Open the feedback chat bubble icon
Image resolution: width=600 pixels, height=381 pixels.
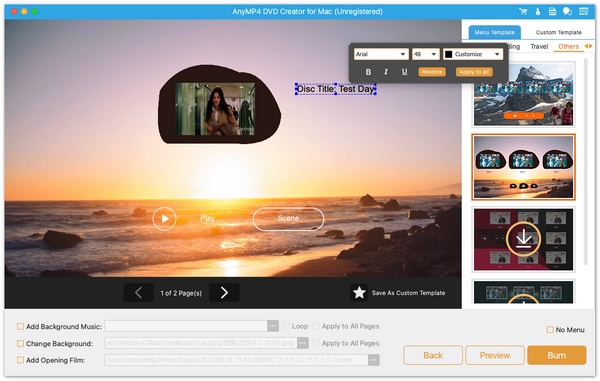(x=567, y=11)
